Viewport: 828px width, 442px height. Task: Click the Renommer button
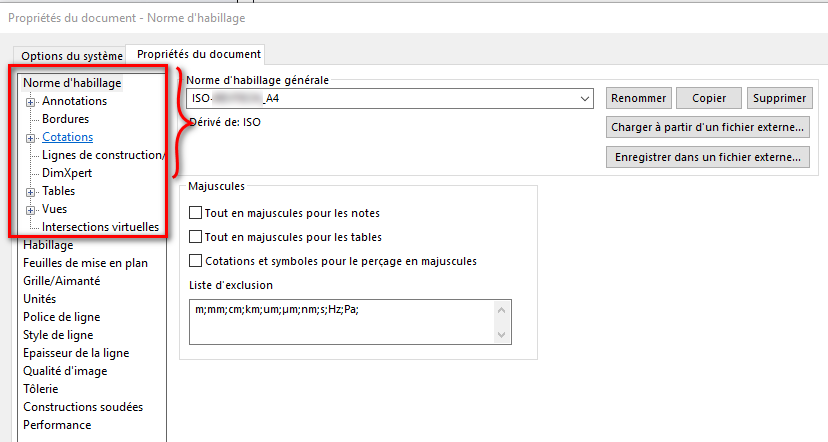(638, 98)
